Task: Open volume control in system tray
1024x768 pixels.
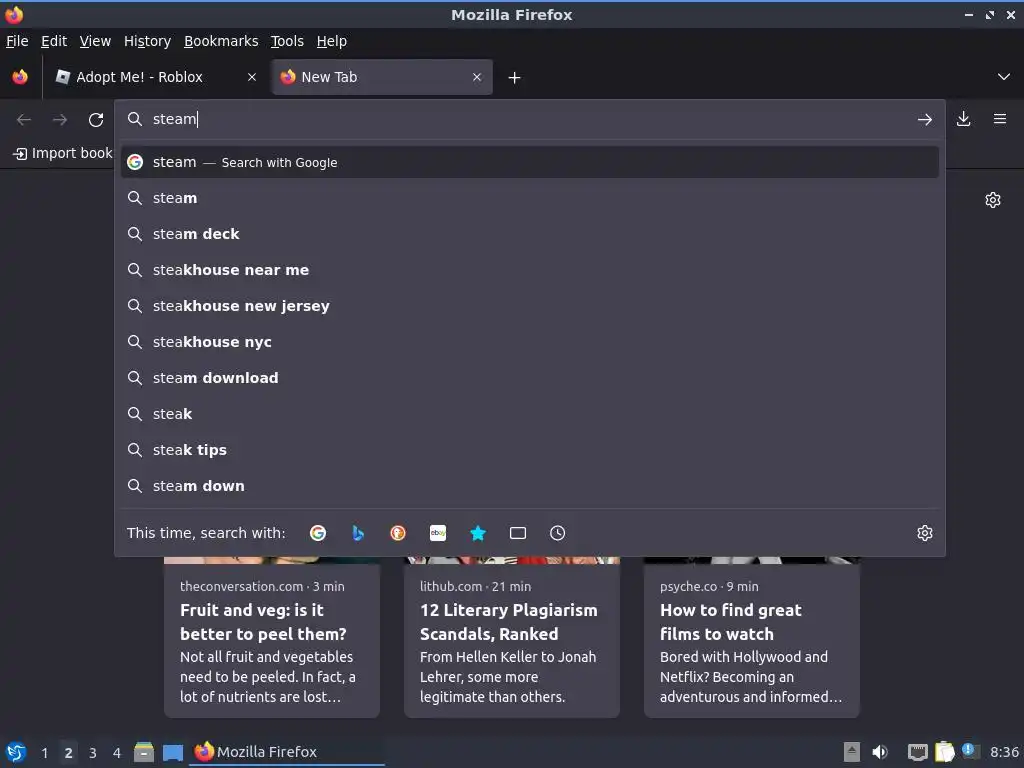Action: pyautogui.click(x=880, y=752)
